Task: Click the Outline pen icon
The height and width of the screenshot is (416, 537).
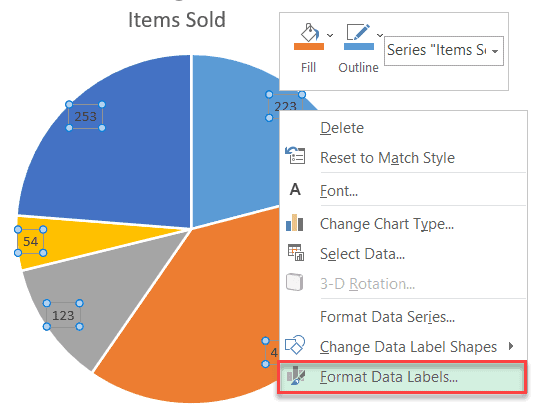Action: [358, 32]
